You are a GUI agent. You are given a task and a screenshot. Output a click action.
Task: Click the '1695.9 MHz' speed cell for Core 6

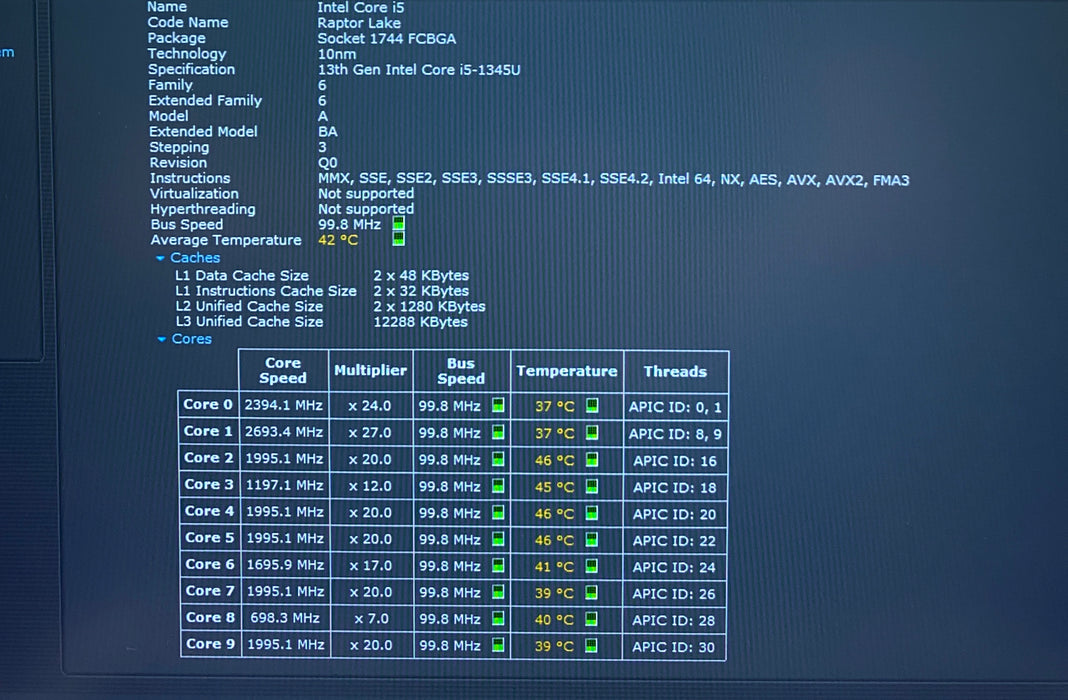click(x=285, y=565)
